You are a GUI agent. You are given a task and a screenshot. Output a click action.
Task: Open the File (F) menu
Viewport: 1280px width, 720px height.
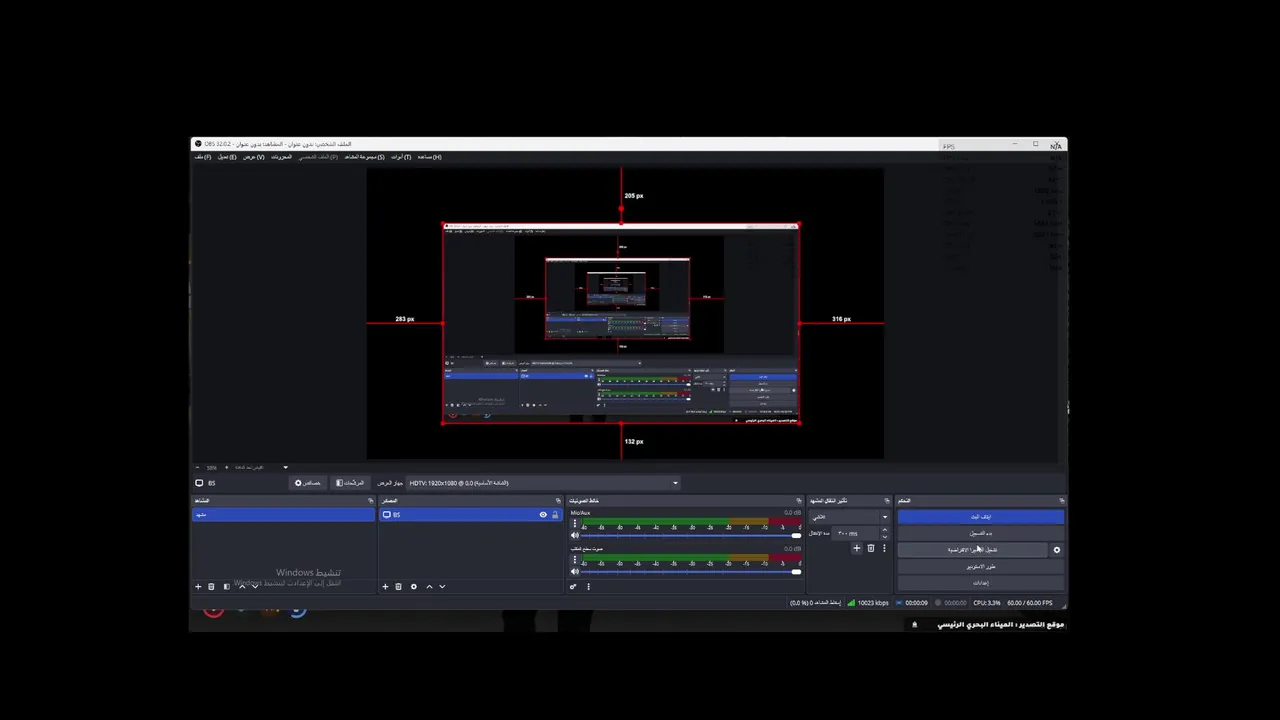[202, 157]
